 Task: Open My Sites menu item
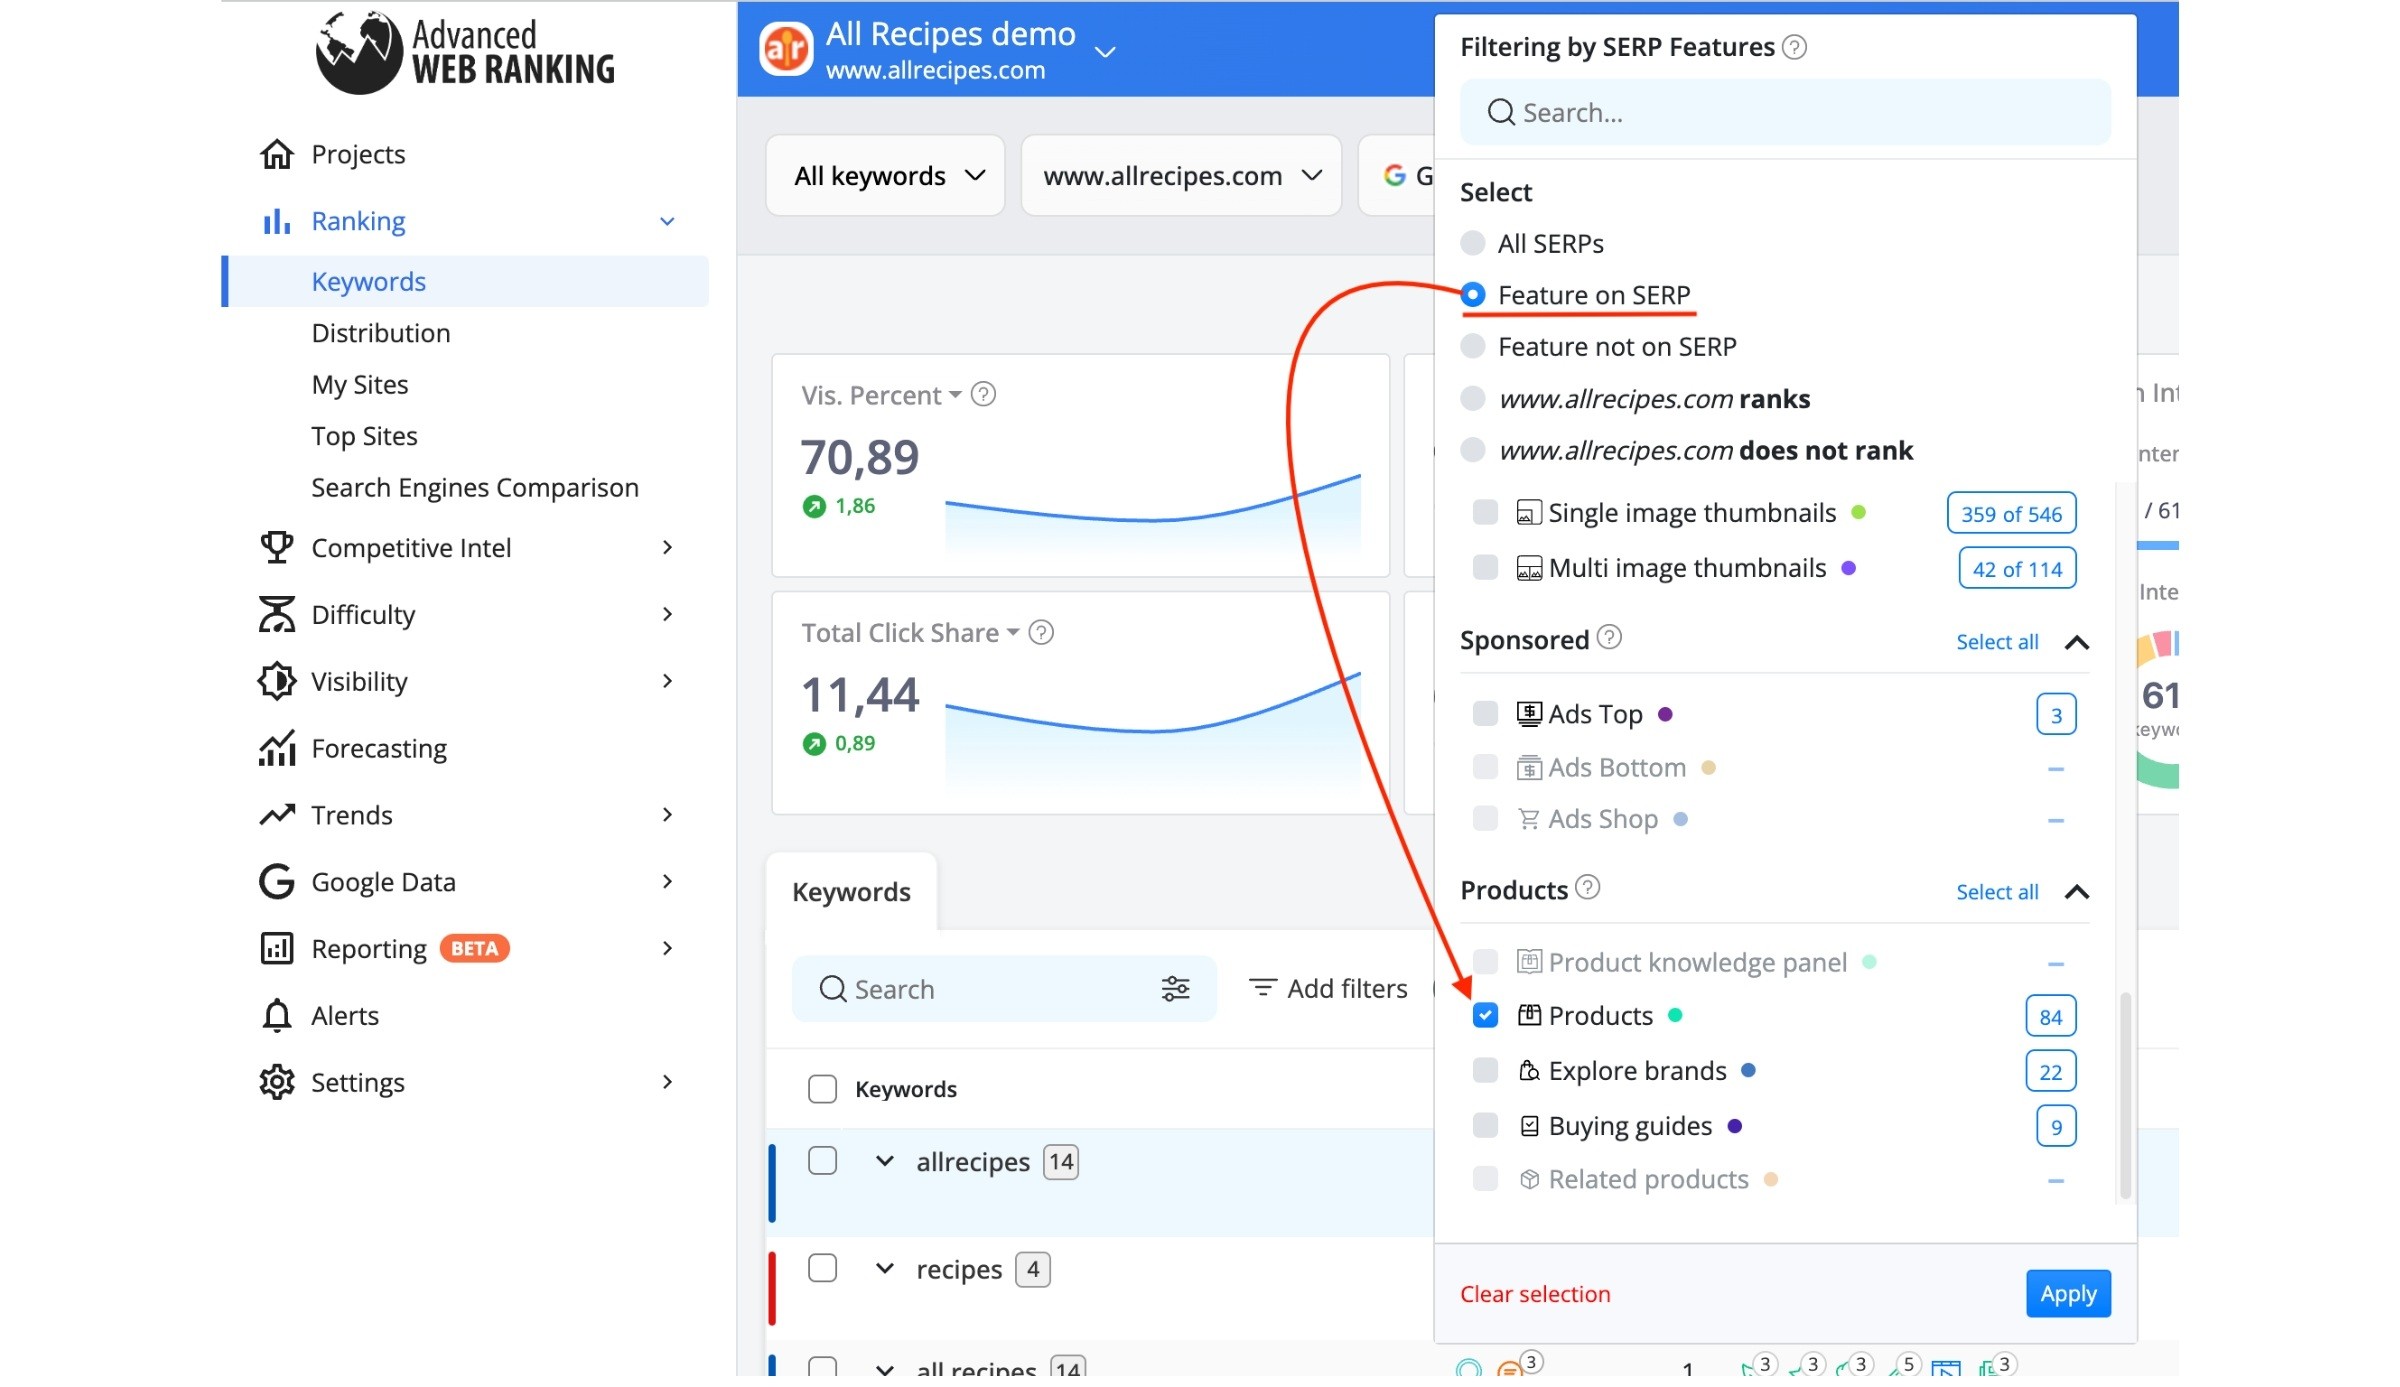360,386
